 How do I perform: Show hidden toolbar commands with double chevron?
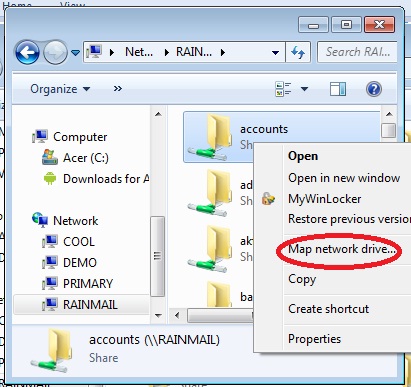coord(118,89)
